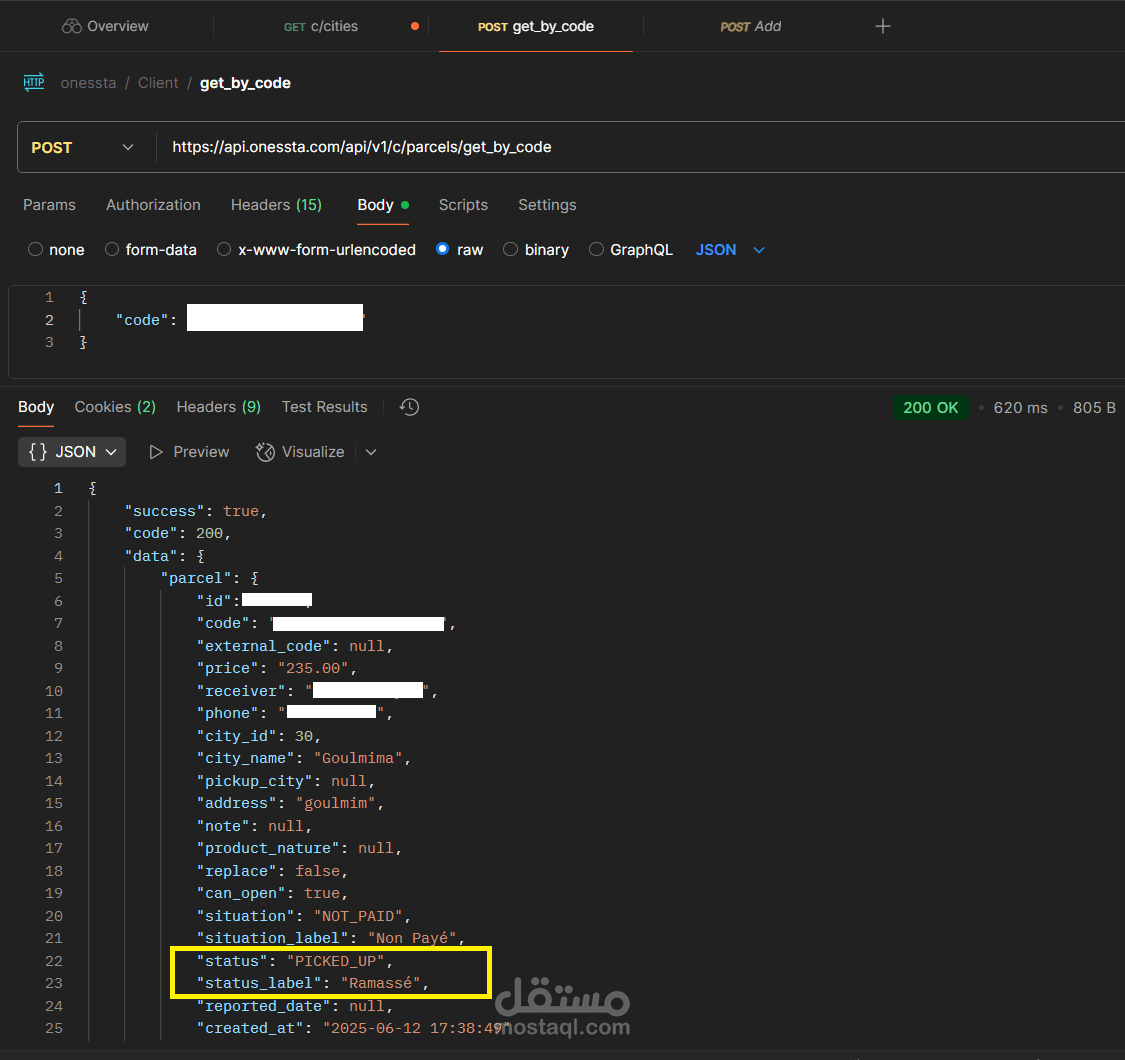This screenshot has height=1060, width=1125.
Task: Click the "external_code": null line
Action: 295,647
